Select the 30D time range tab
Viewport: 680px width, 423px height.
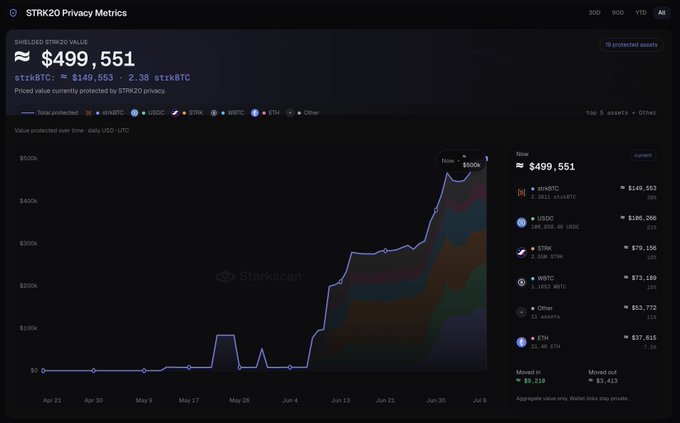594,13
